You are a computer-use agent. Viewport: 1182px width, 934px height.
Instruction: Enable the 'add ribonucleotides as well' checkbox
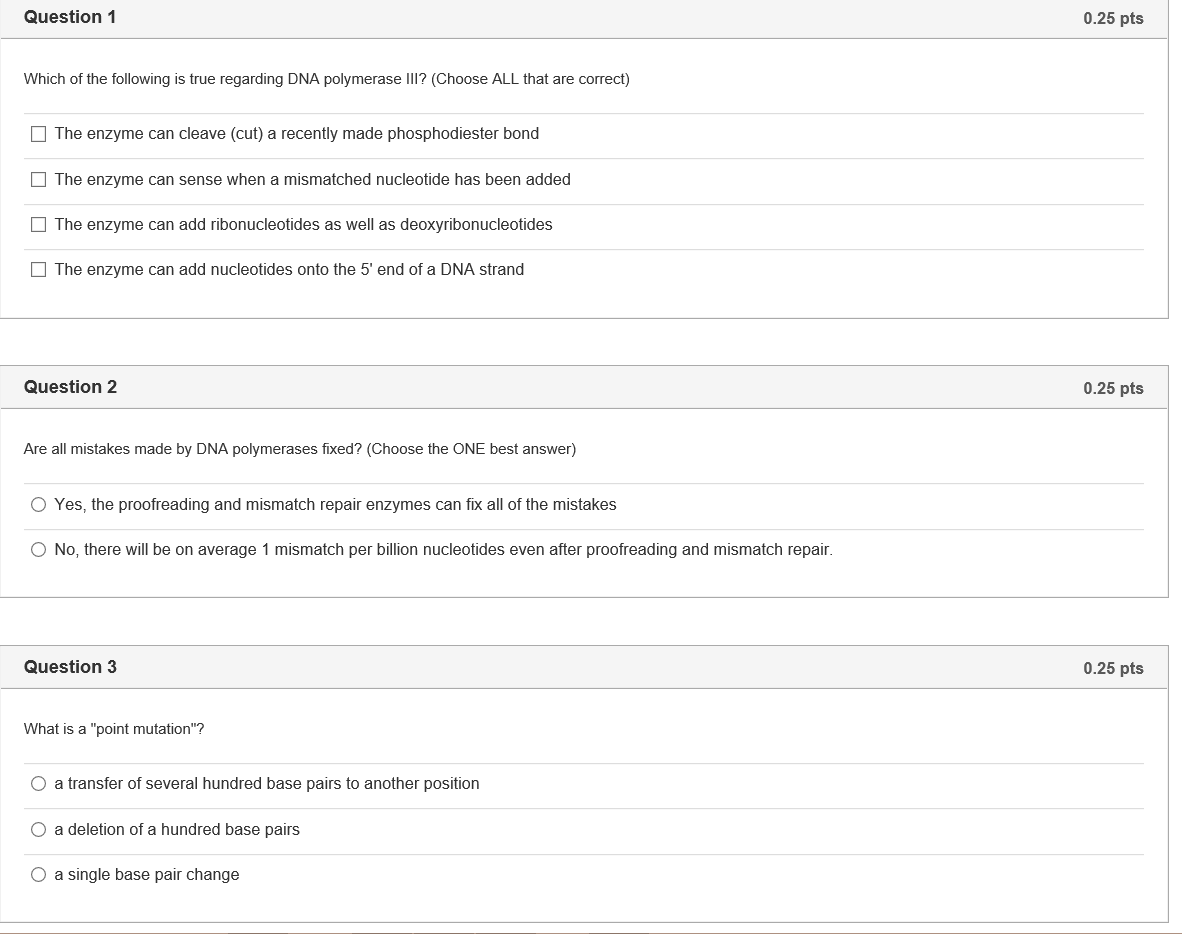click(39, 225)
